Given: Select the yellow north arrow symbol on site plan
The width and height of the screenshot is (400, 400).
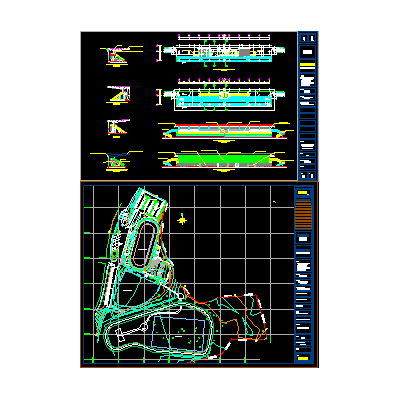Looking at the screenshot, I should 182,220.
